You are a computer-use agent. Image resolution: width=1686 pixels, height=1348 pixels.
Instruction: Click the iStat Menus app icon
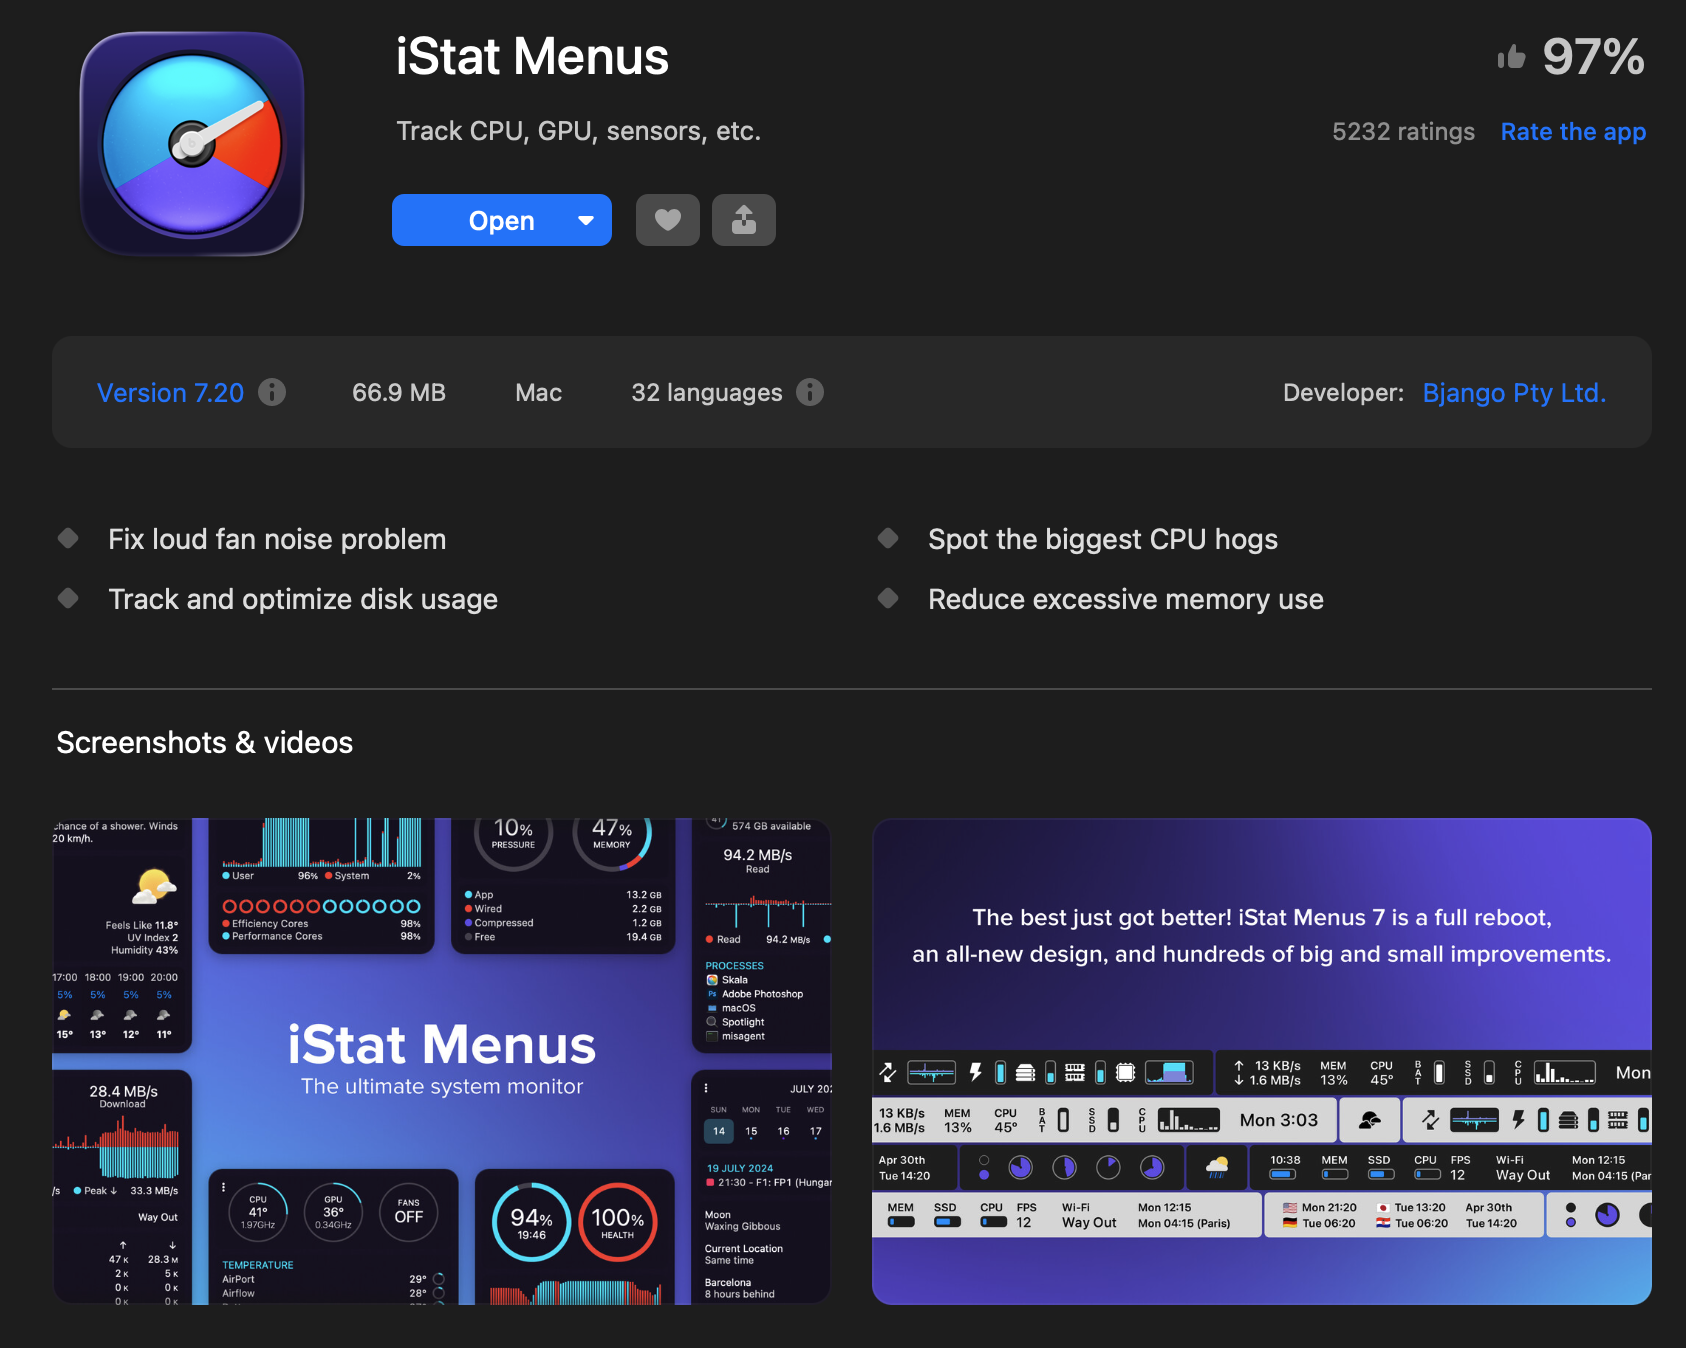point(192,144)
